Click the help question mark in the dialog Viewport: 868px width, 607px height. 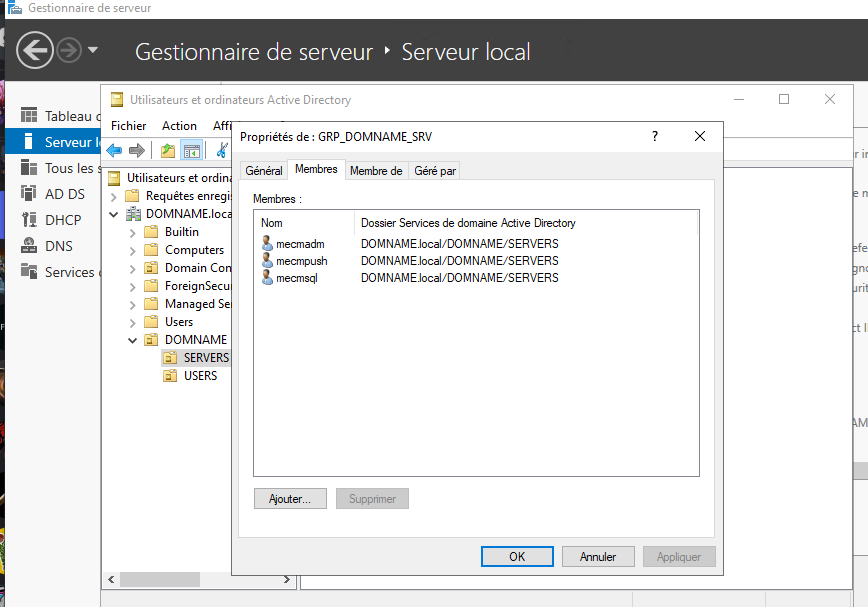655,136
